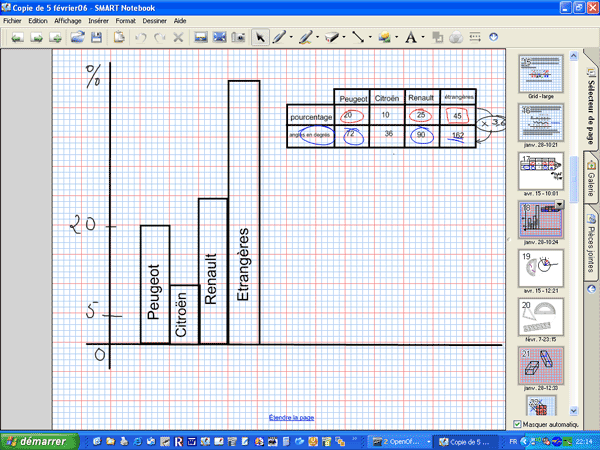Open Pen tool options dropdown arrow
This screenshot has width=600, height=450.
click(x=291, y=38)
